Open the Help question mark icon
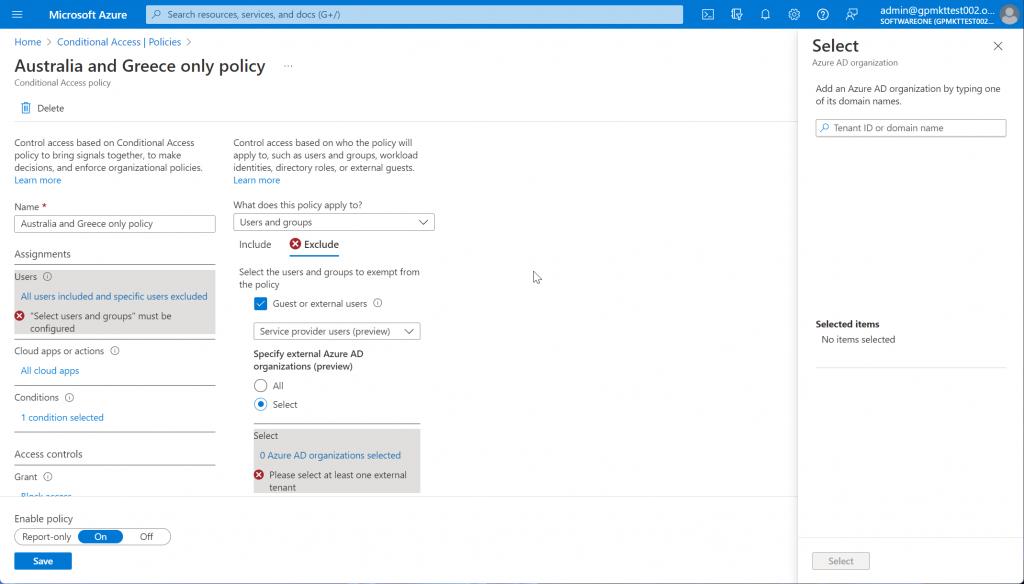Image resolution: width=1024 pixels, height=584 pixels. (823, 14)
